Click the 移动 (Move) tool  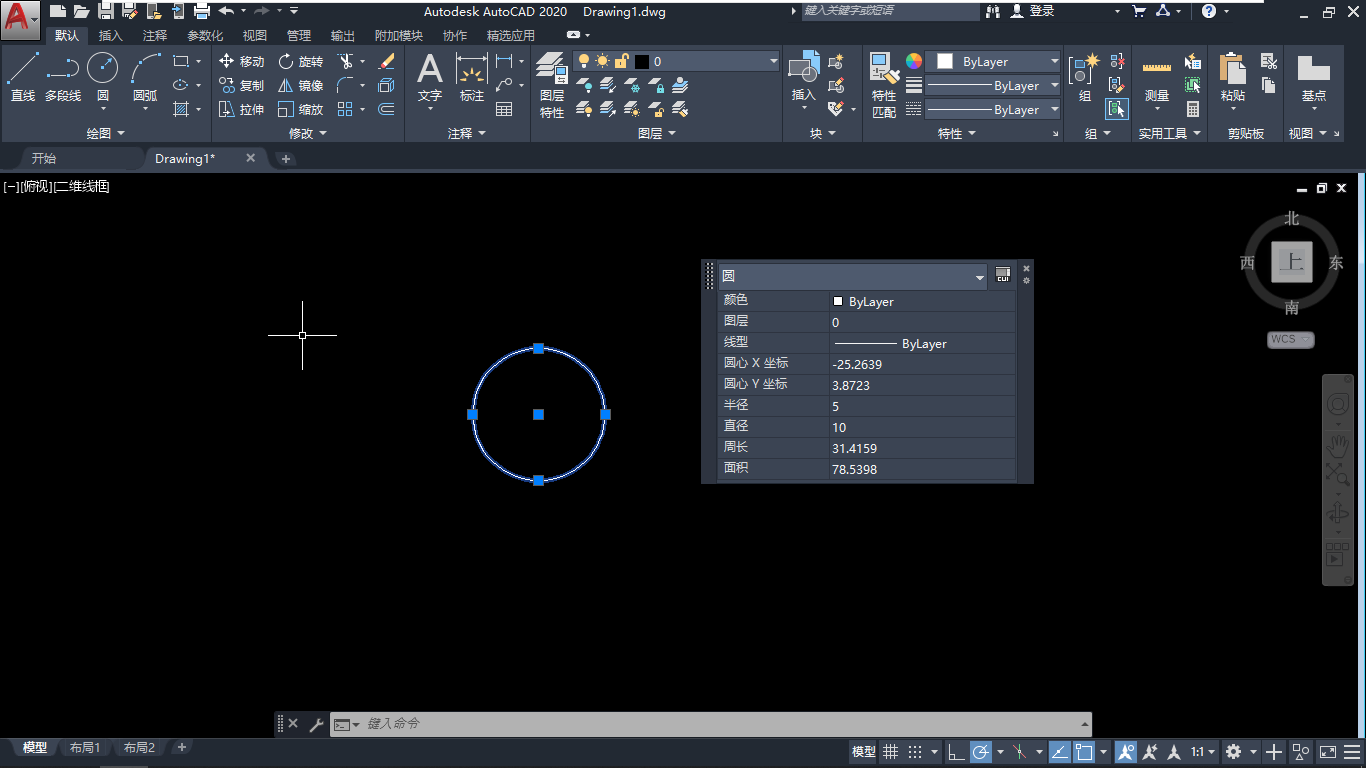coord(241,61)
